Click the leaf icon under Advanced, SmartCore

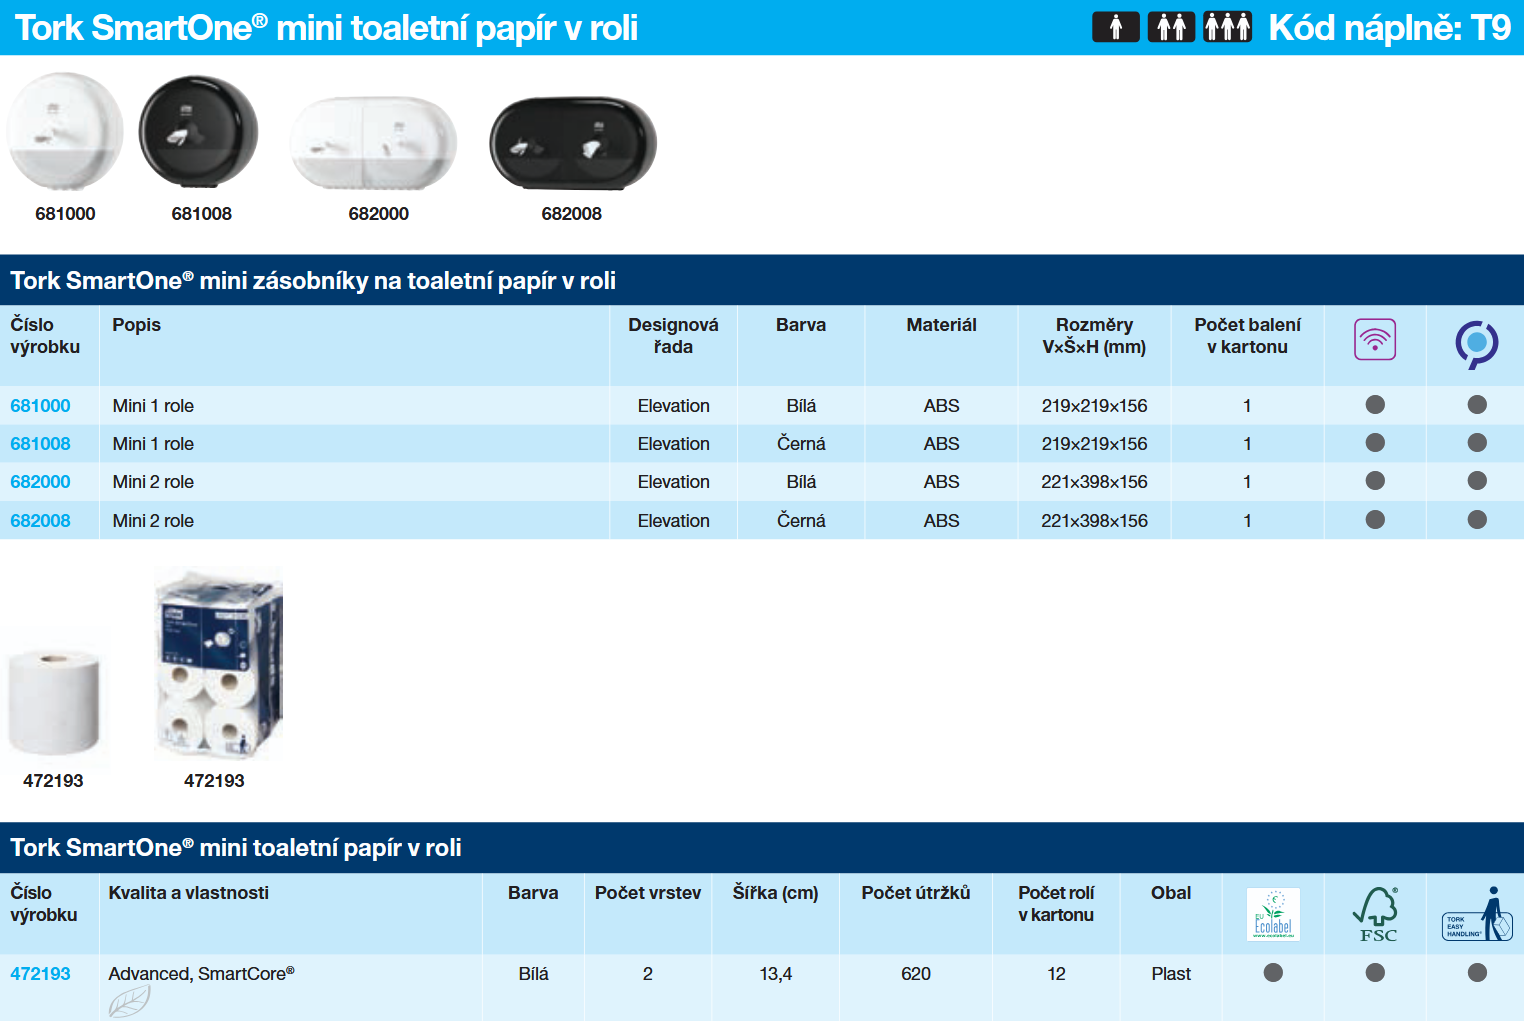pos(129,1001)
